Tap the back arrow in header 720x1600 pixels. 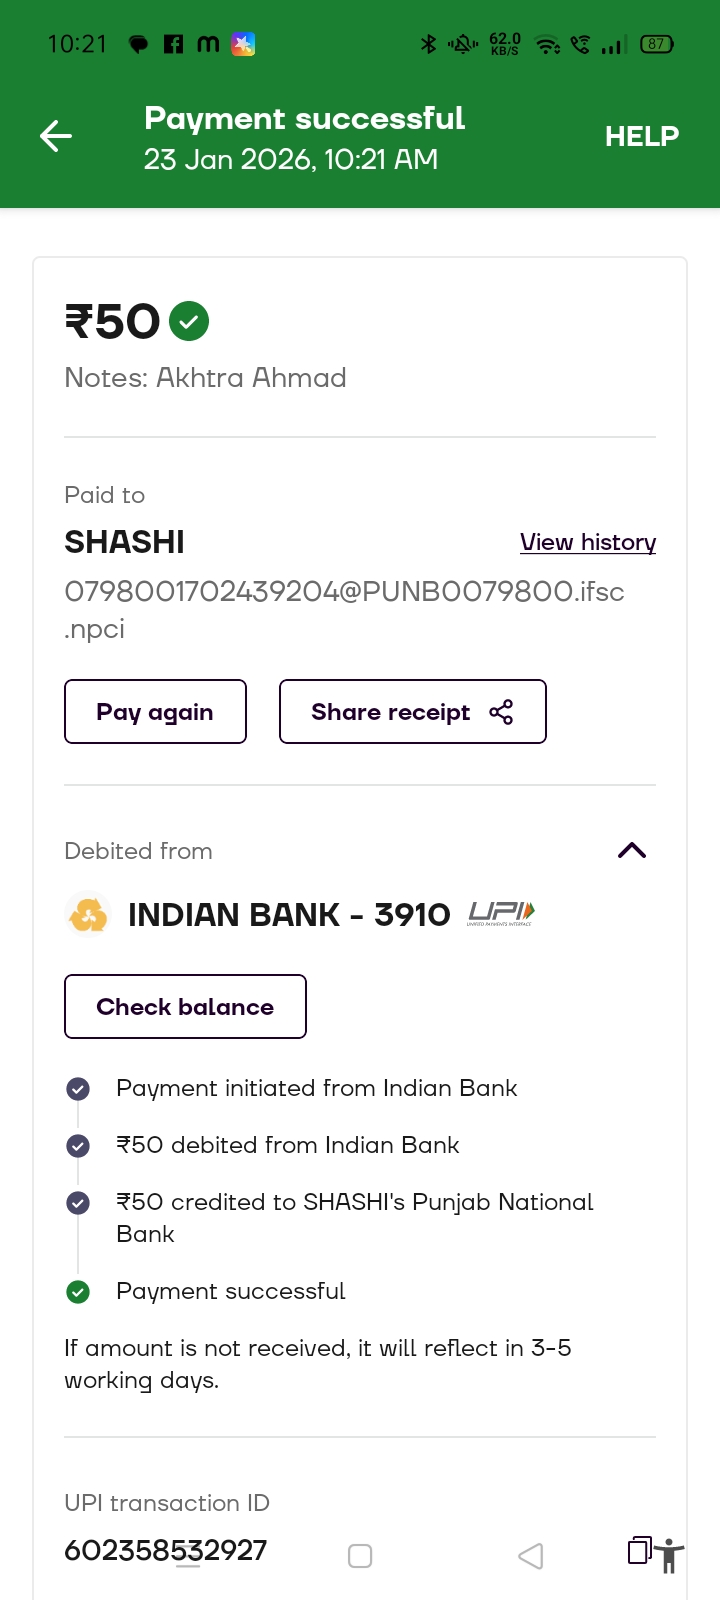pos(56,136)
